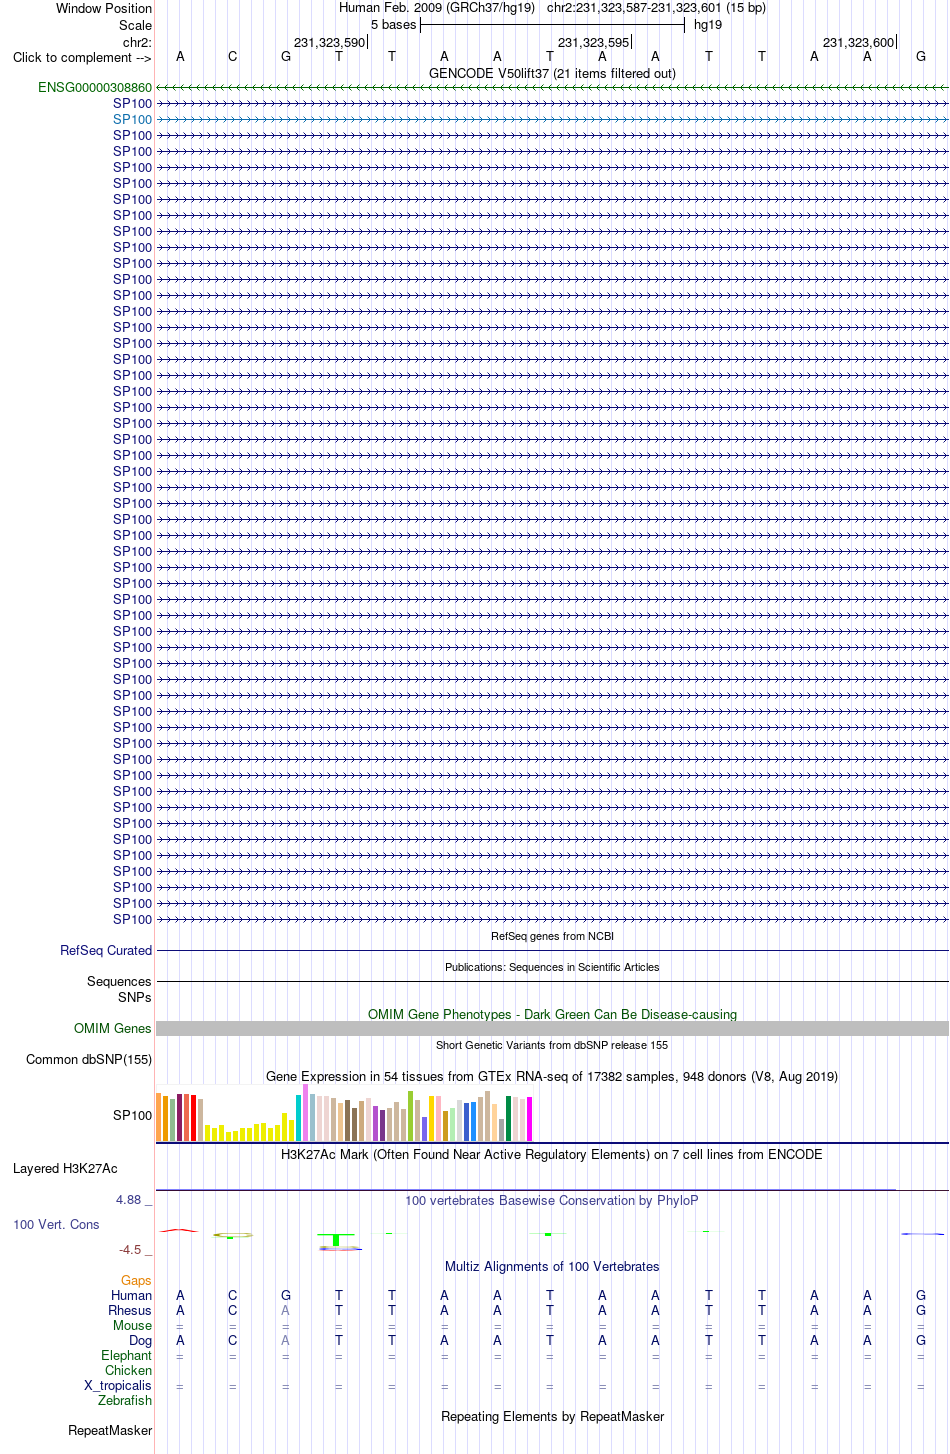This screenshot has width=950, height=1454.
Task: Click the OMIM Gene Phenotypes title
Action: [552, 1015]
